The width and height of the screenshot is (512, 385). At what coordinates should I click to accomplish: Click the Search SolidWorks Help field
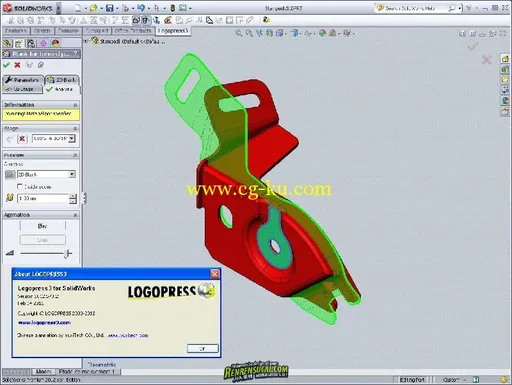pos(411,8)
